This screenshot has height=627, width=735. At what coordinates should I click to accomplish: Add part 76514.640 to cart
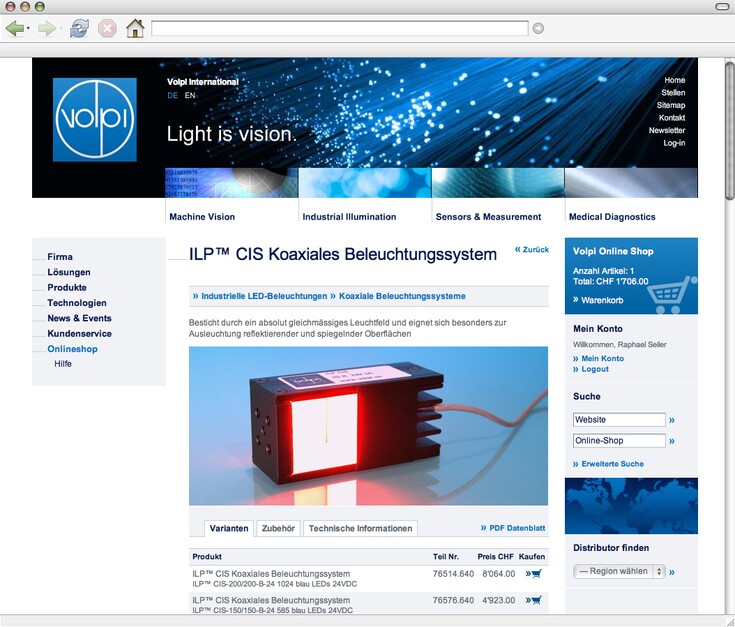coord(534,574)
